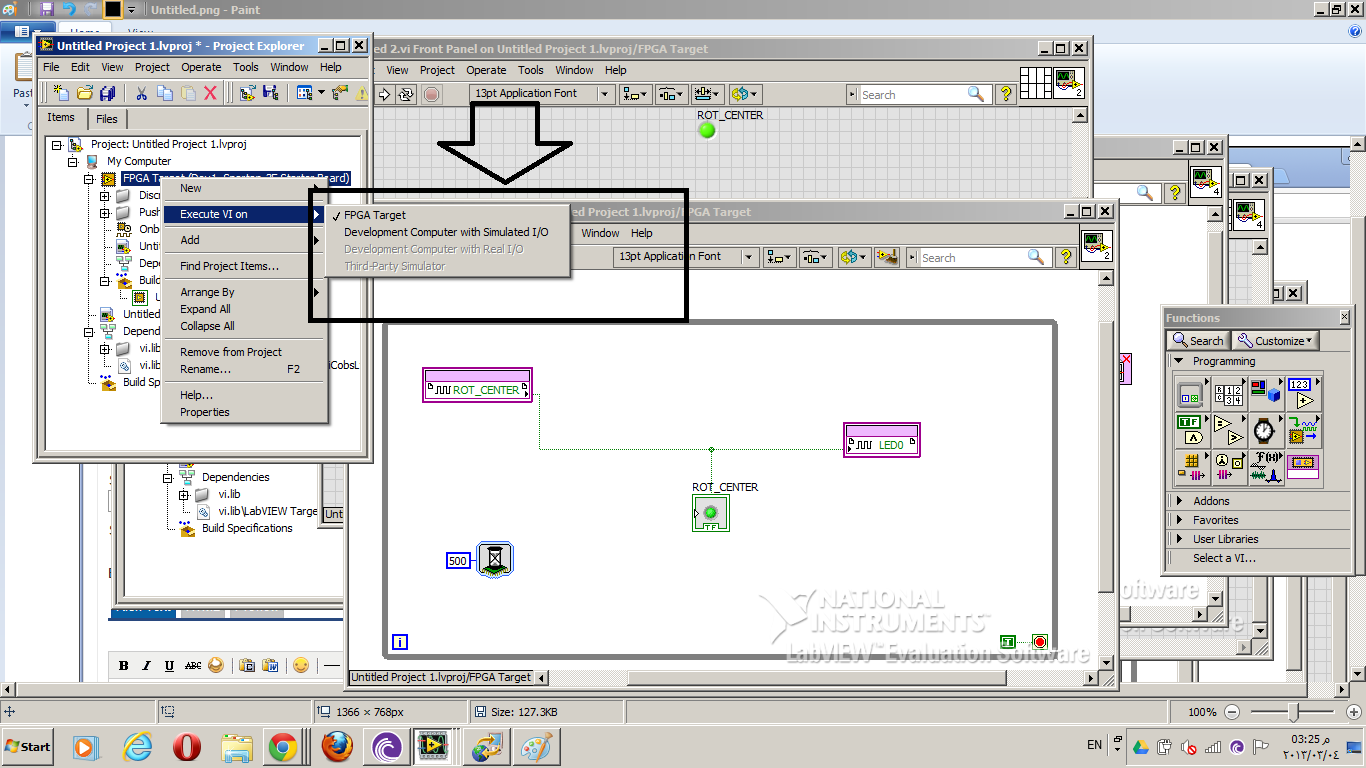The image size is (1366, 768).
Task: Open the Array palette in Functions panel
Action: coord(1227,392)
